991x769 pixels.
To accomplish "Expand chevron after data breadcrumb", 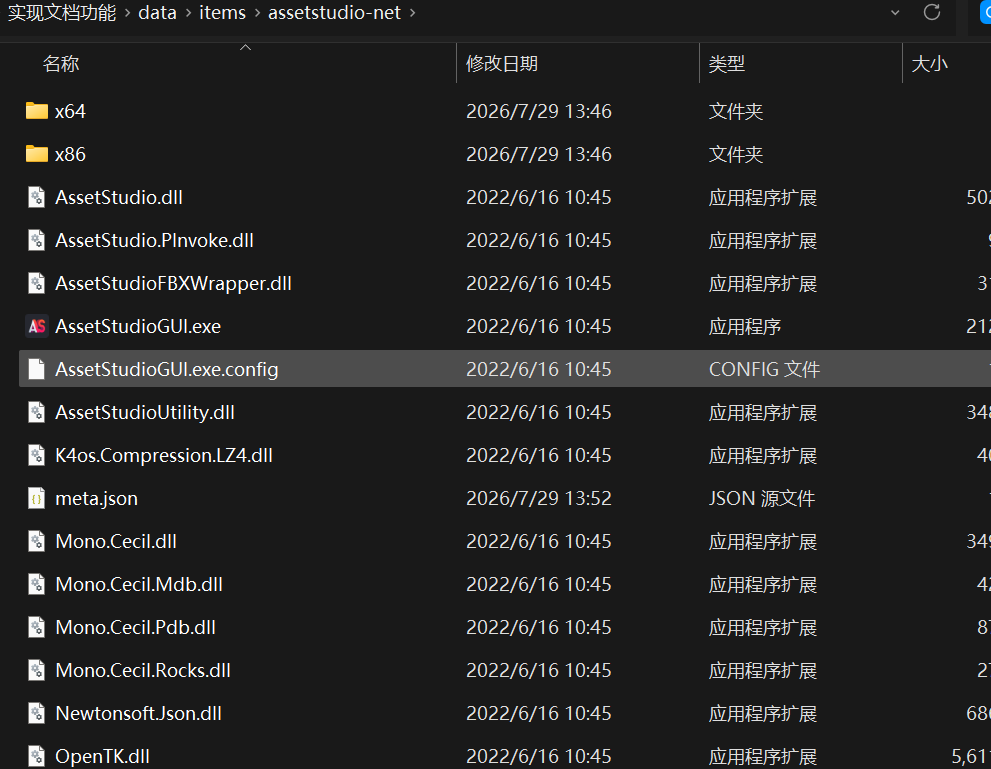I will coord(188,13).
